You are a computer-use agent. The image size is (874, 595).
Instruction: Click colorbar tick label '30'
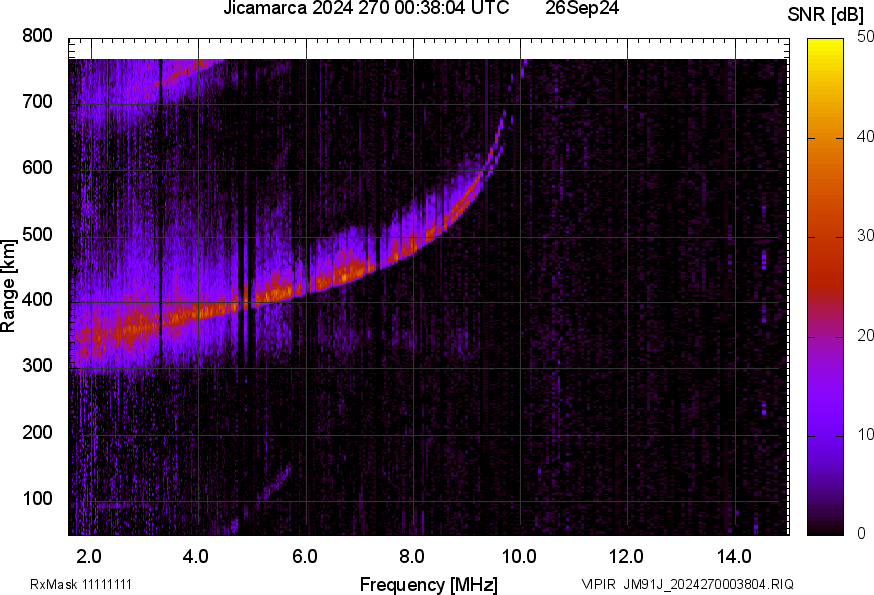tap(865, 236)
